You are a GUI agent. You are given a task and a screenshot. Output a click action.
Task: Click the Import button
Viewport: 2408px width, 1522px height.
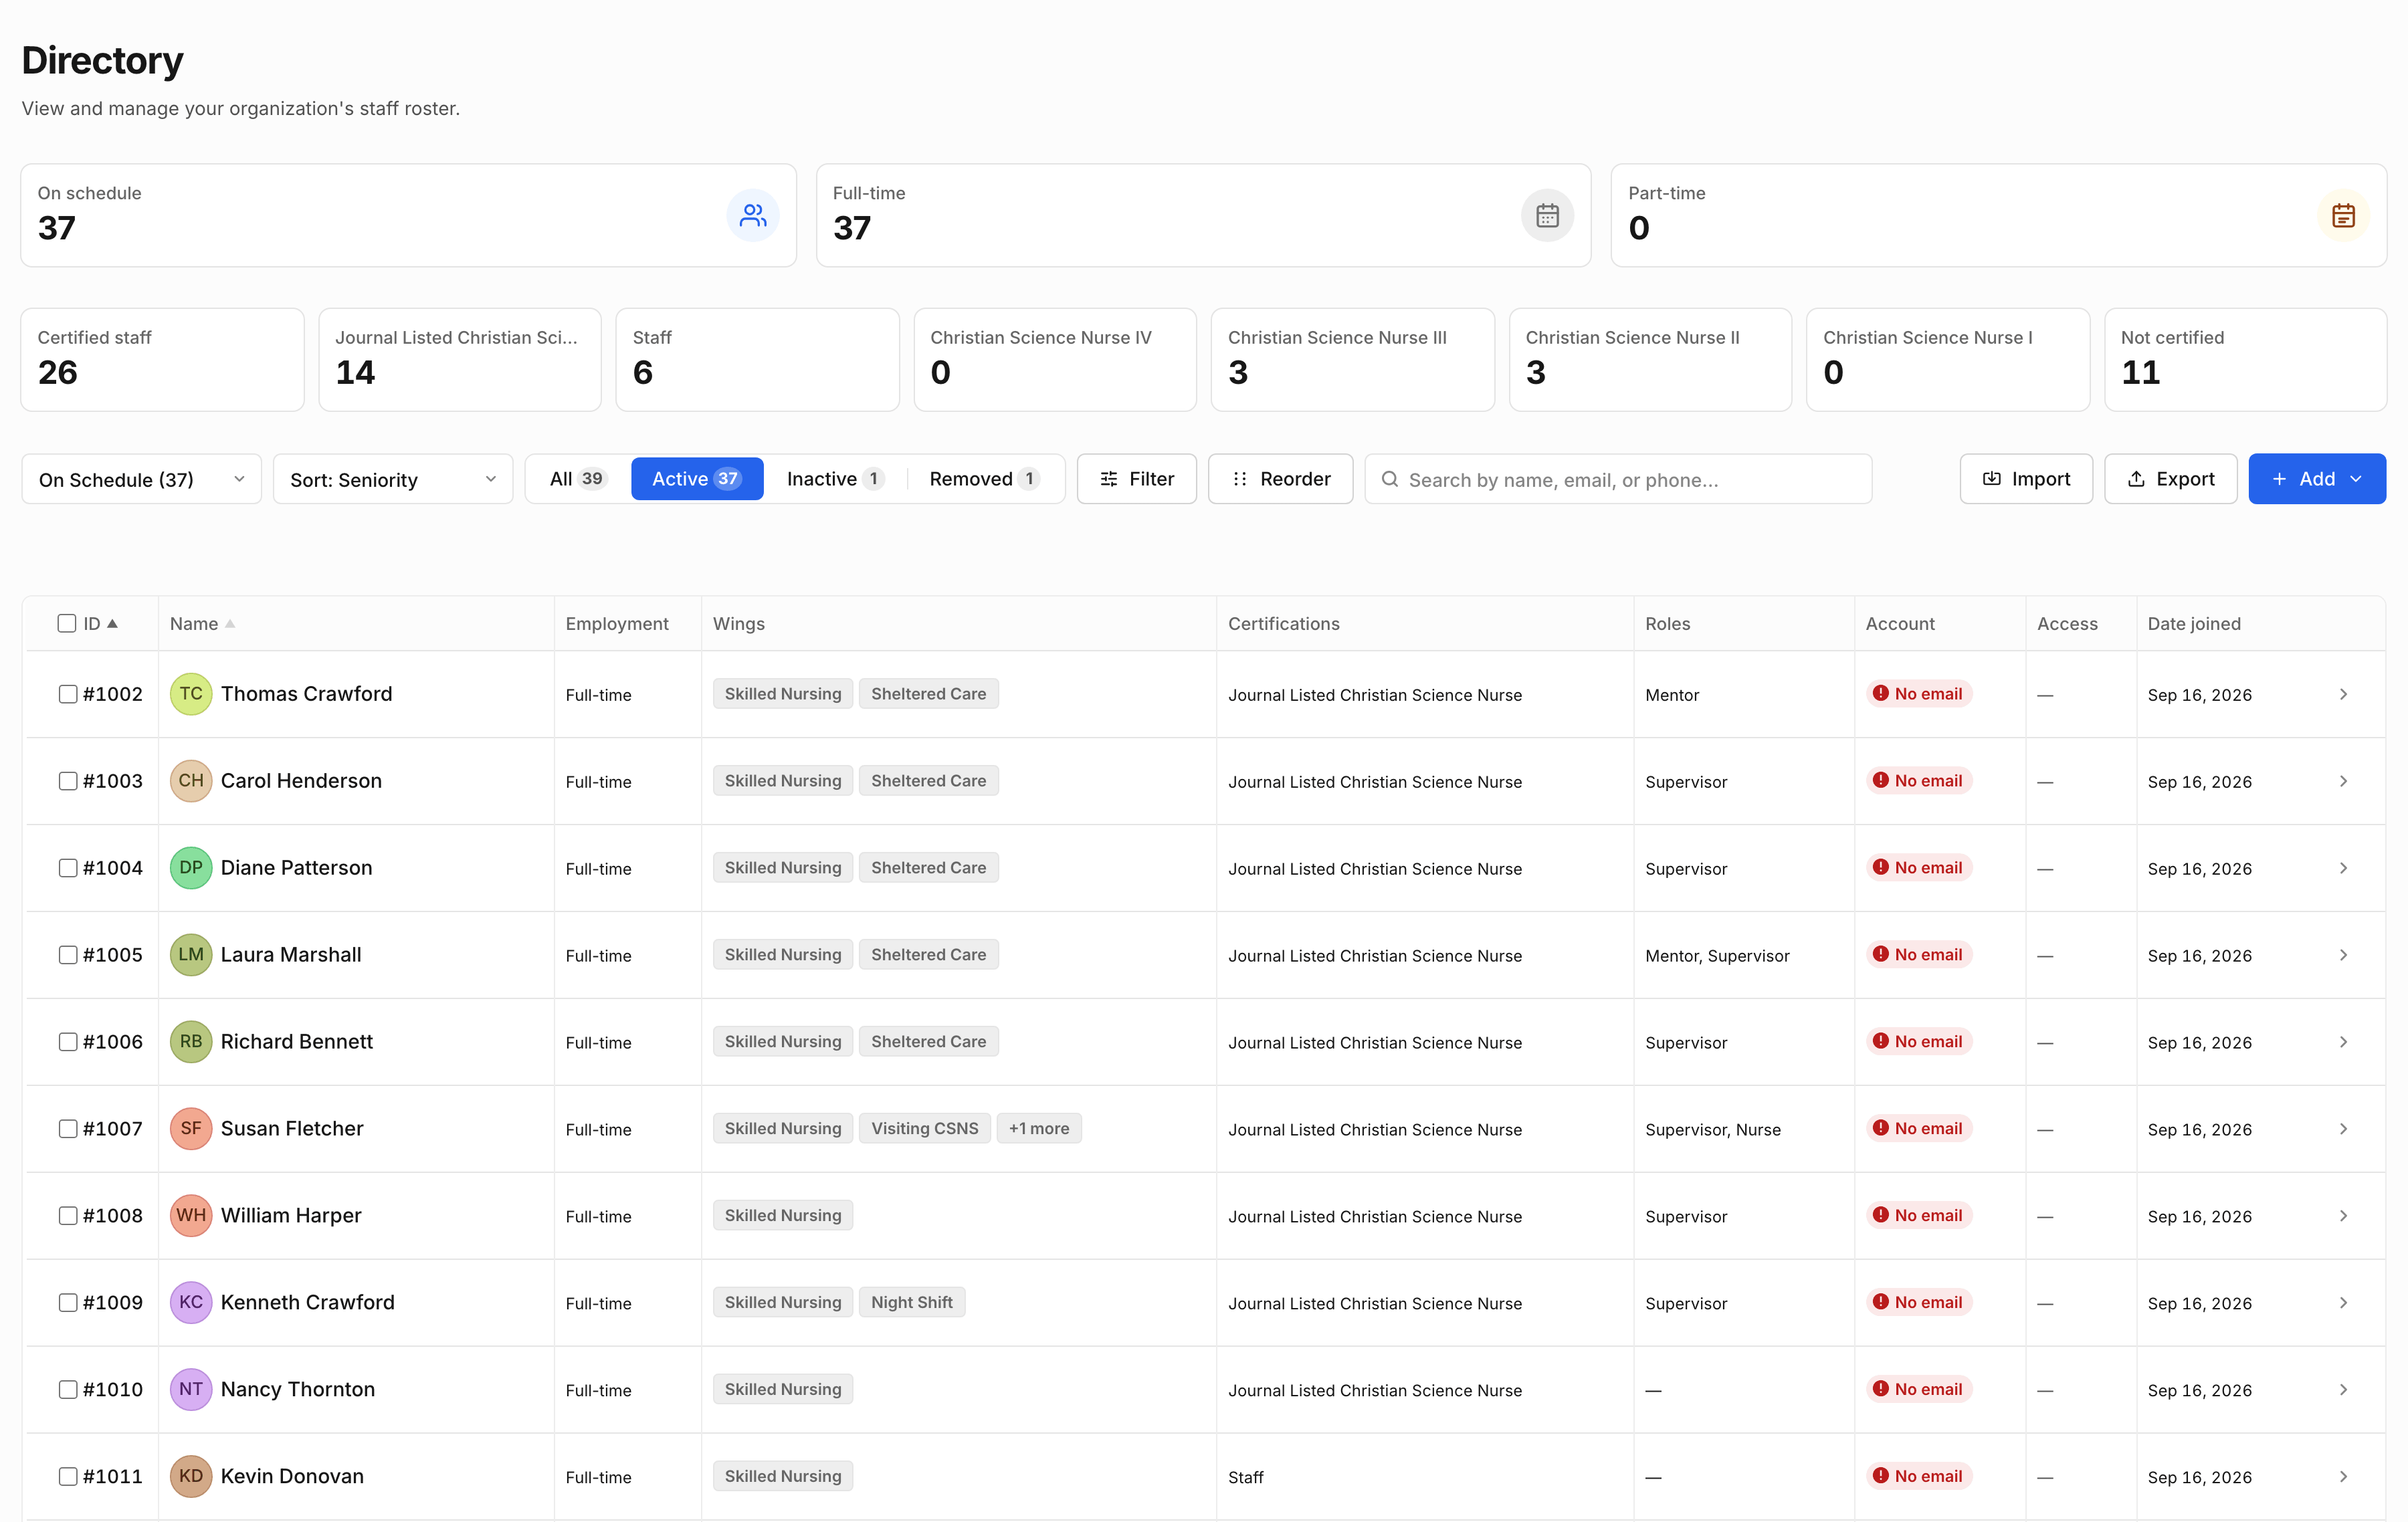click(2026, 480)
